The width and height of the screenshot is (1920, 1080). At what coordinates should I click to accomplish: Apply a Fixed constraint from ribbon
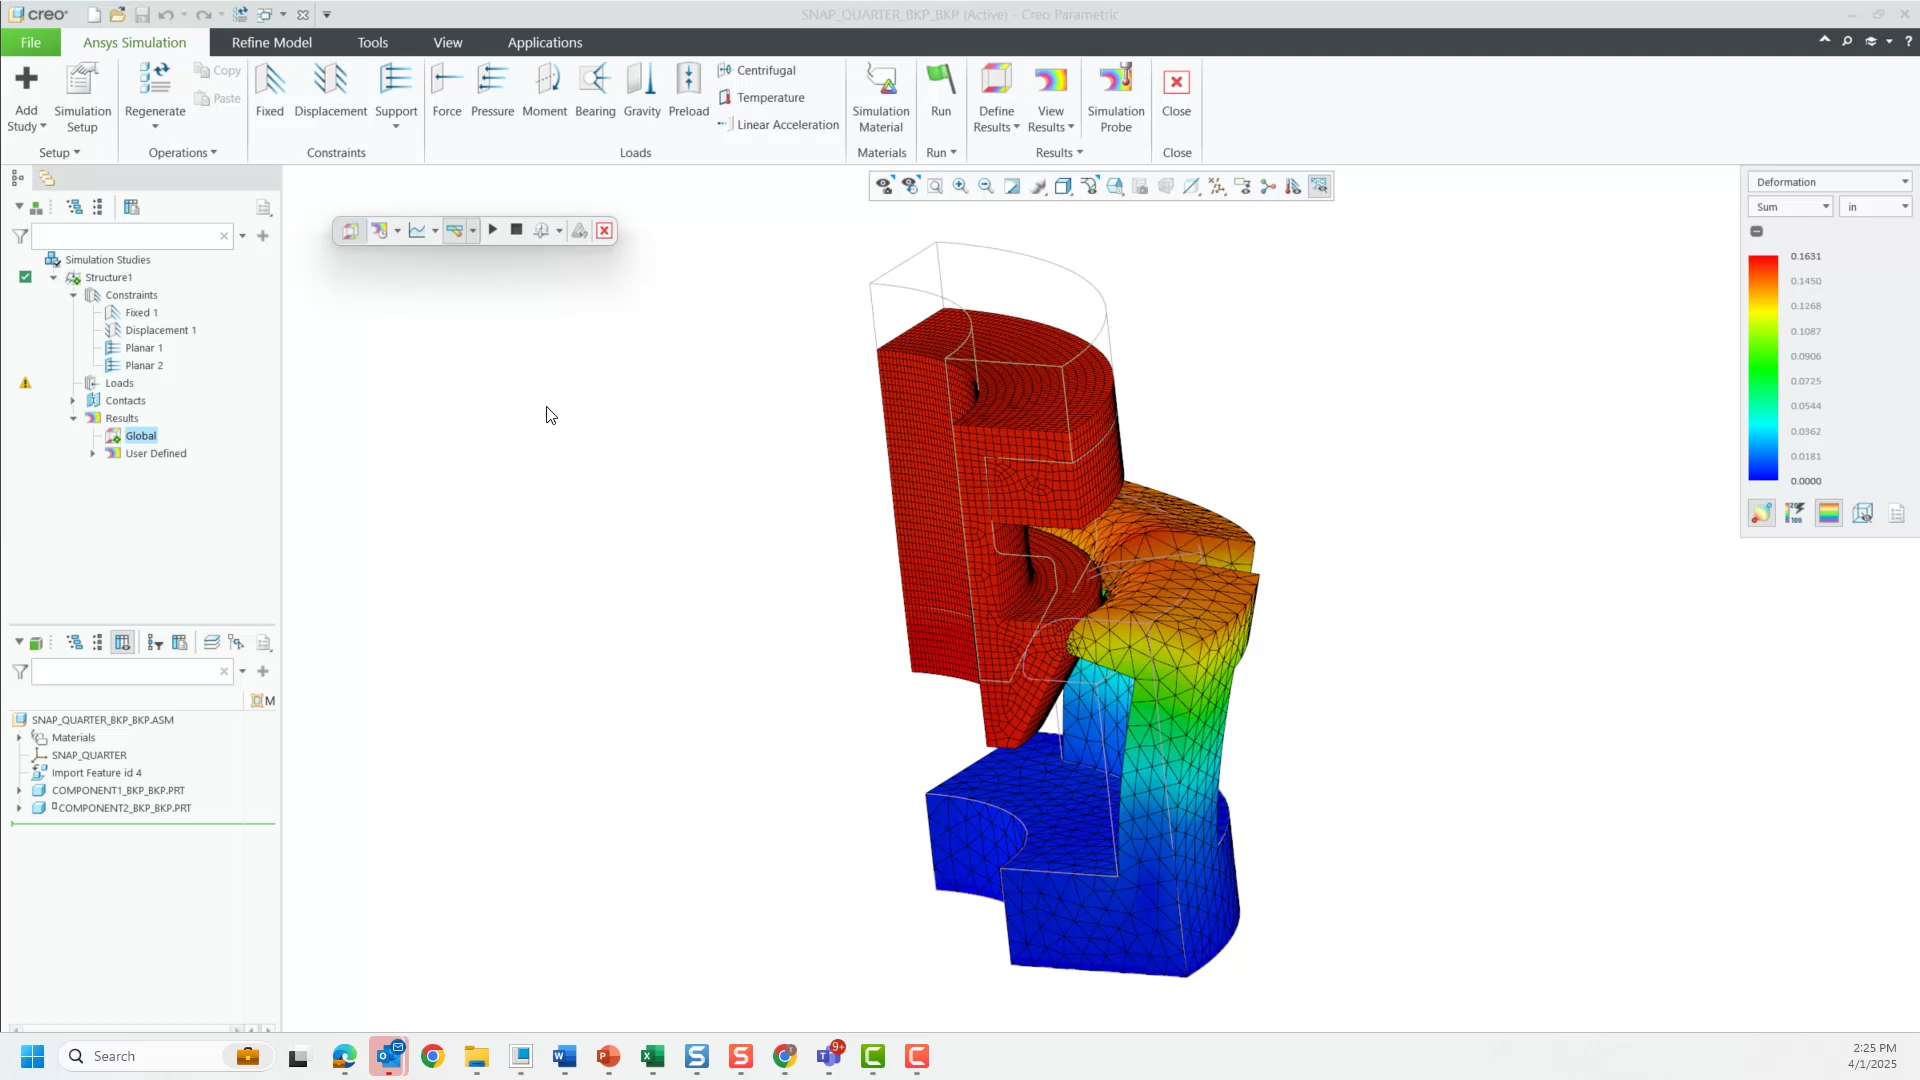(270, 91)
